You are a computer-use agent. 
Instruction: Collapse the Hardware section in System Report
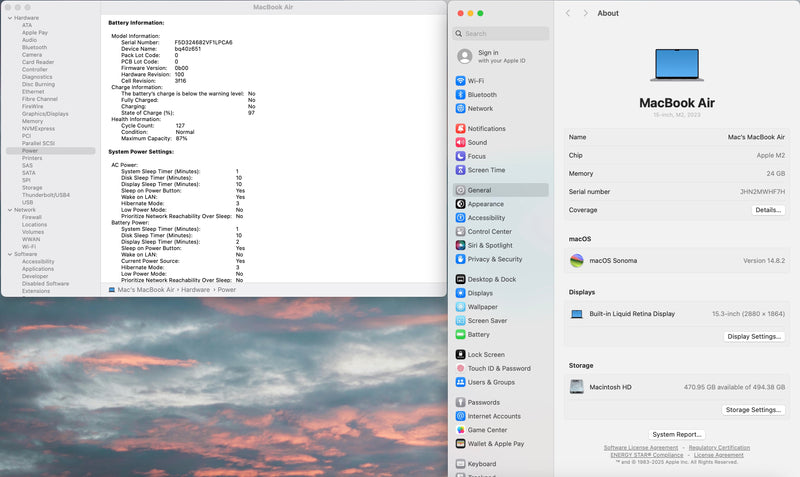coord(9,18)
